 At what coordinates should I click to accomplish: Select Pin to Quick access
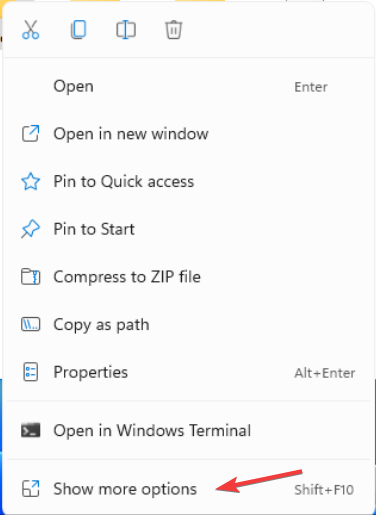[x=188, y=182]
